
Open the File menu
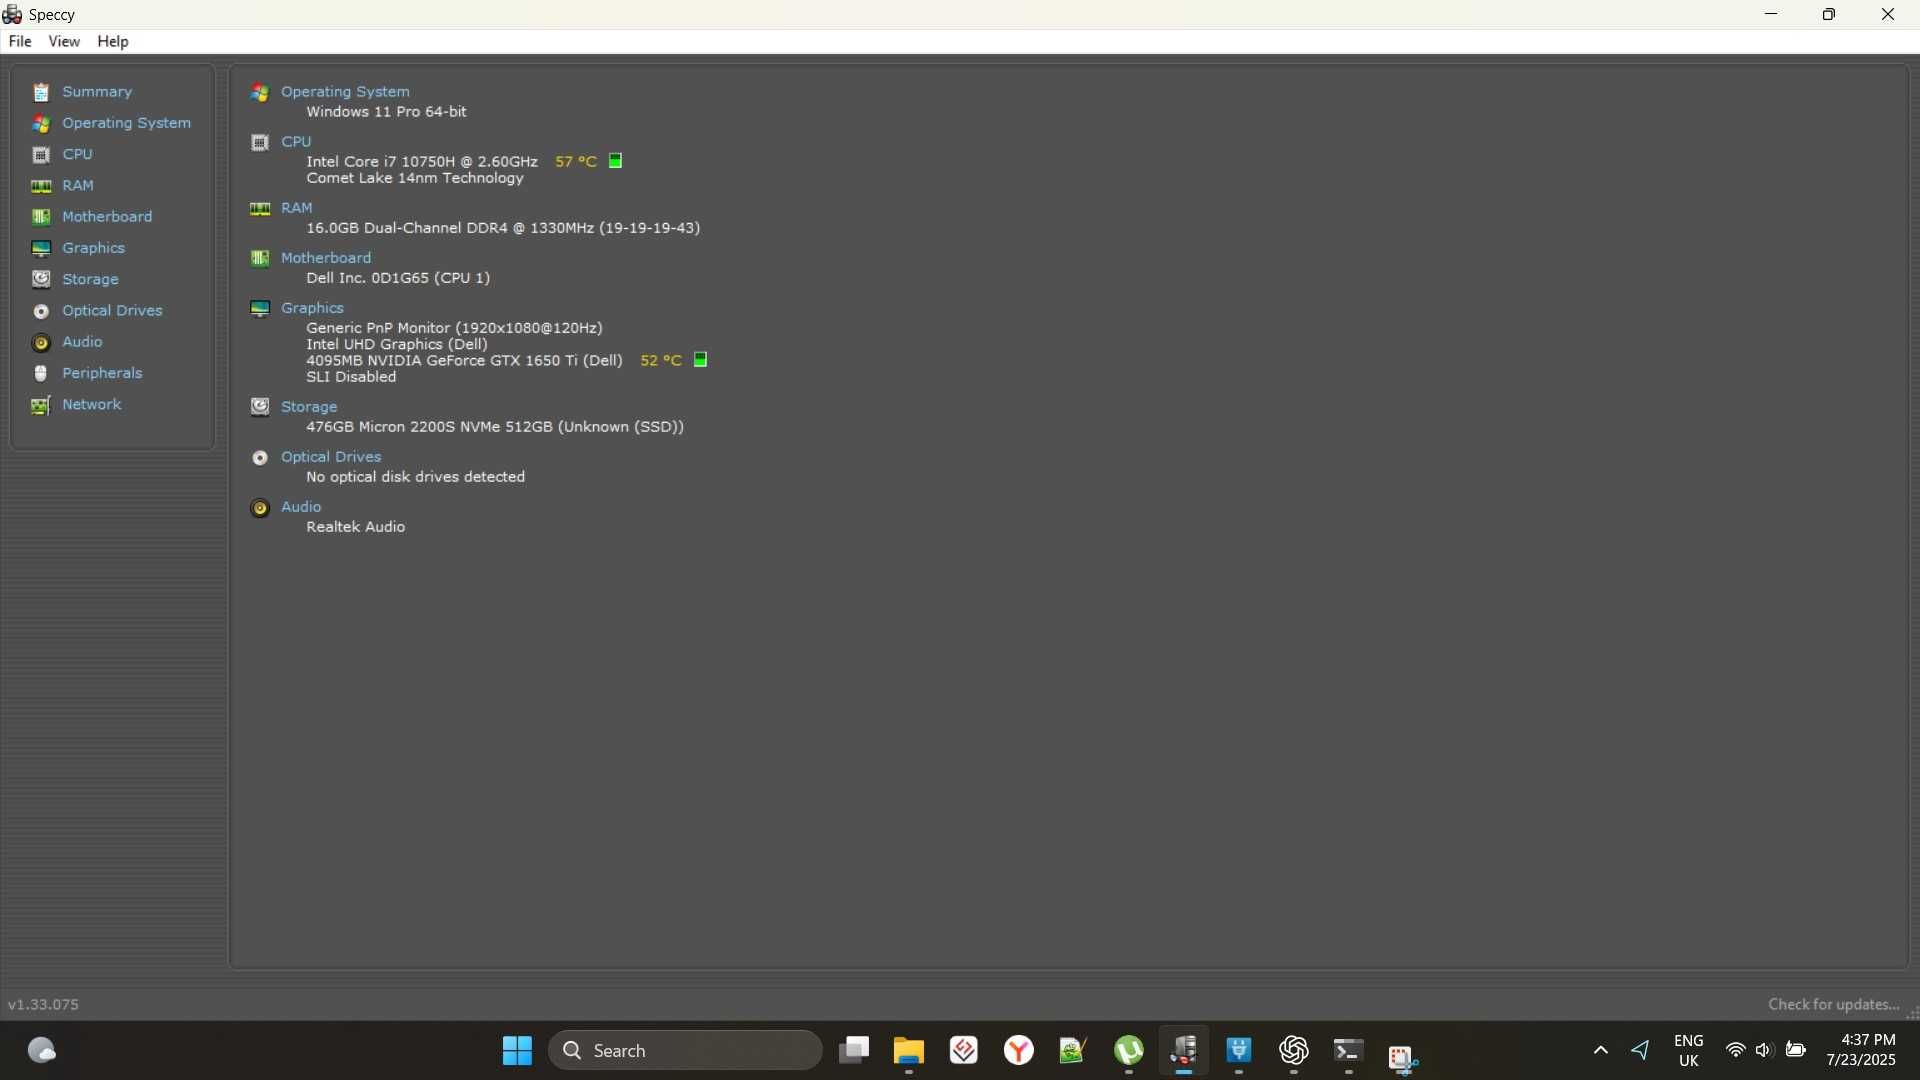[20, 41]
